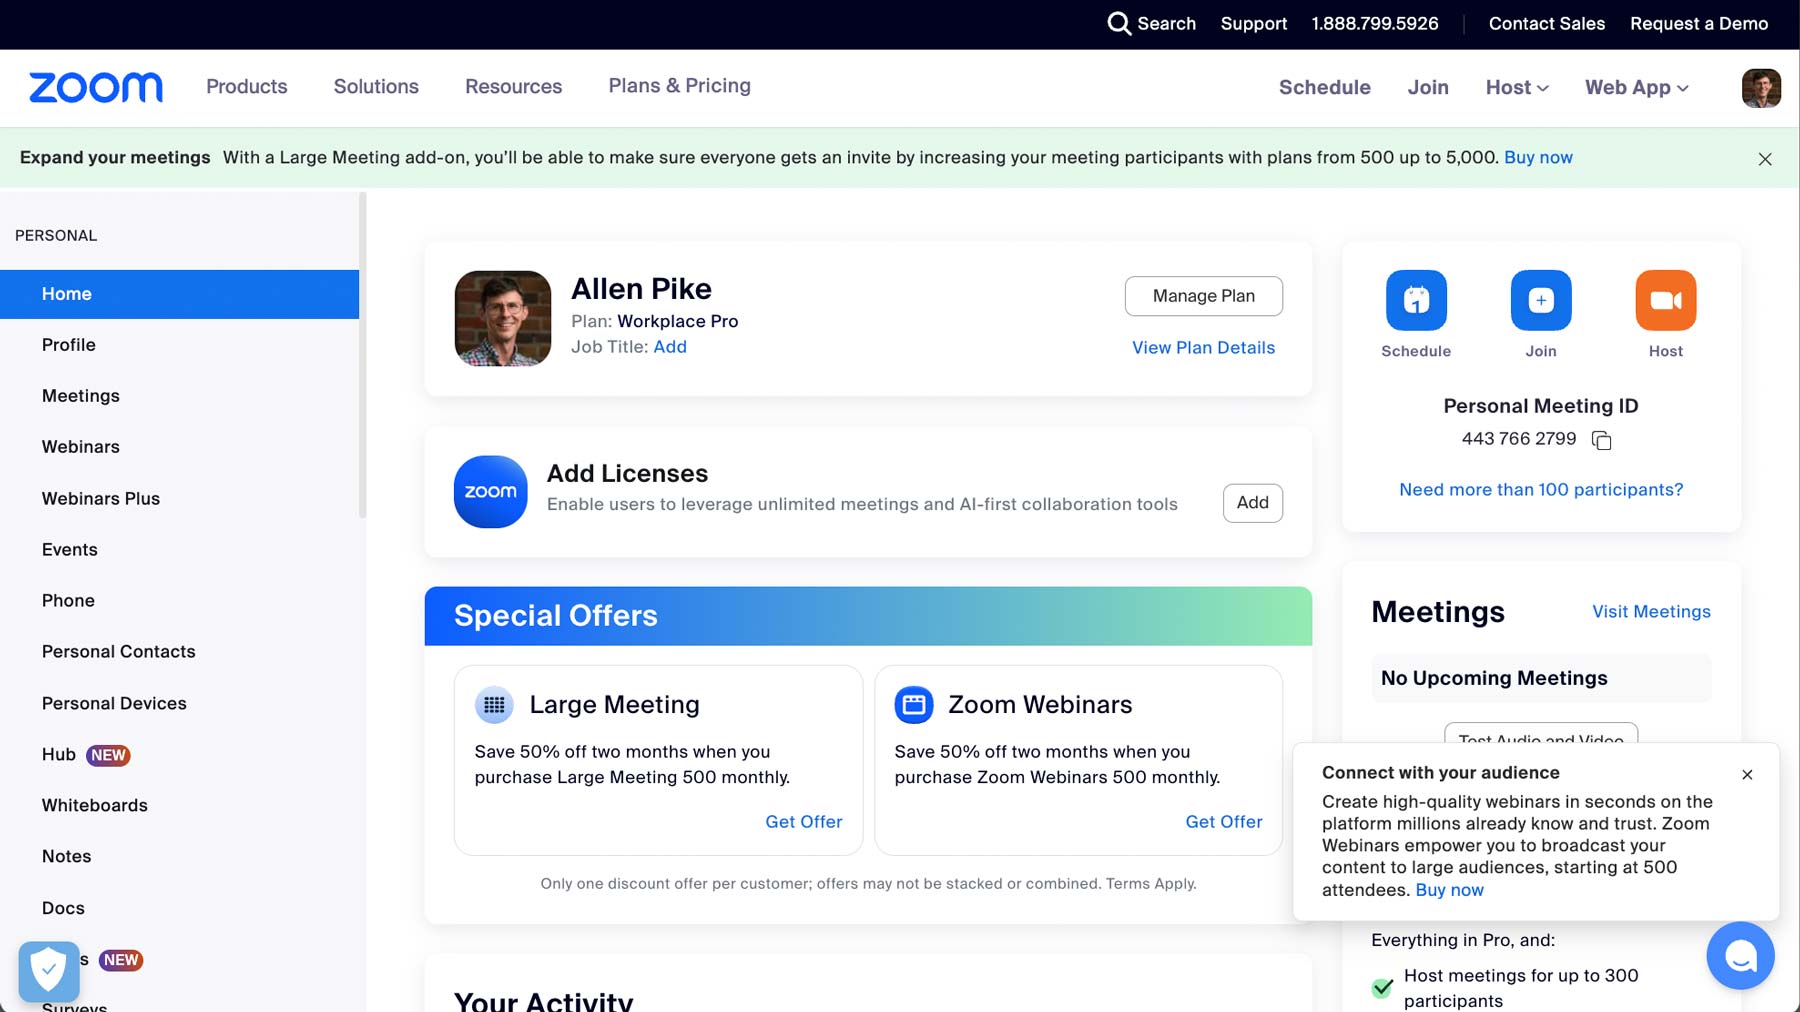Viewport: 1800px width, 1012px height.
Task: Click the blue Join plus icon
Action: click(x=1541, y=300)
